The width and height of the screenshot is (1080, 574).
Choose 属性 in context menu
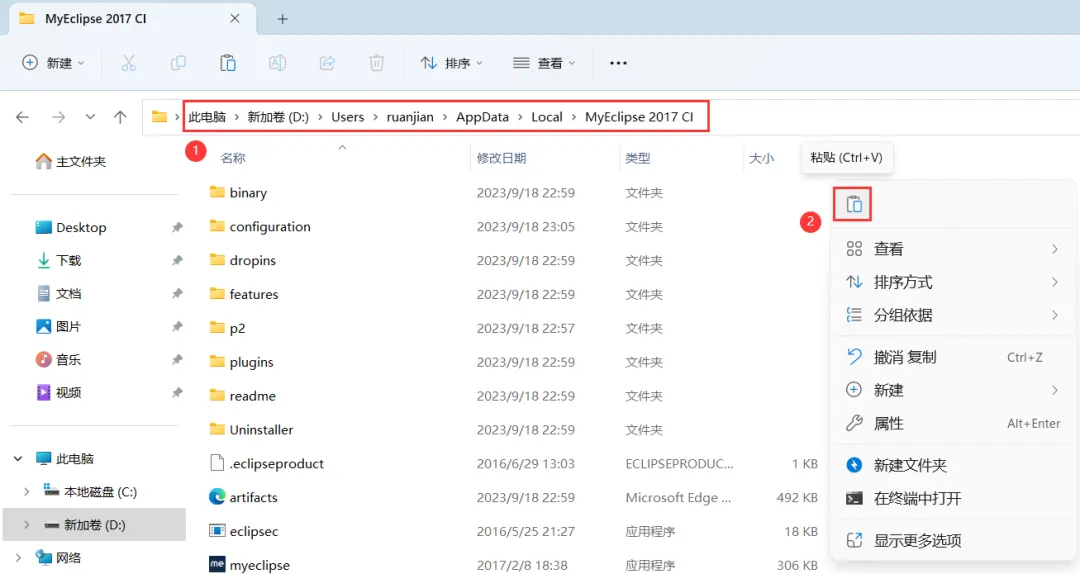coord(953,423)
